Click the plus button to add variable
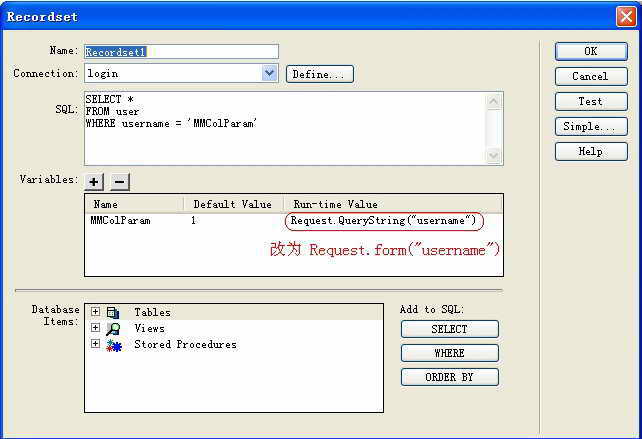 (94, 181)
